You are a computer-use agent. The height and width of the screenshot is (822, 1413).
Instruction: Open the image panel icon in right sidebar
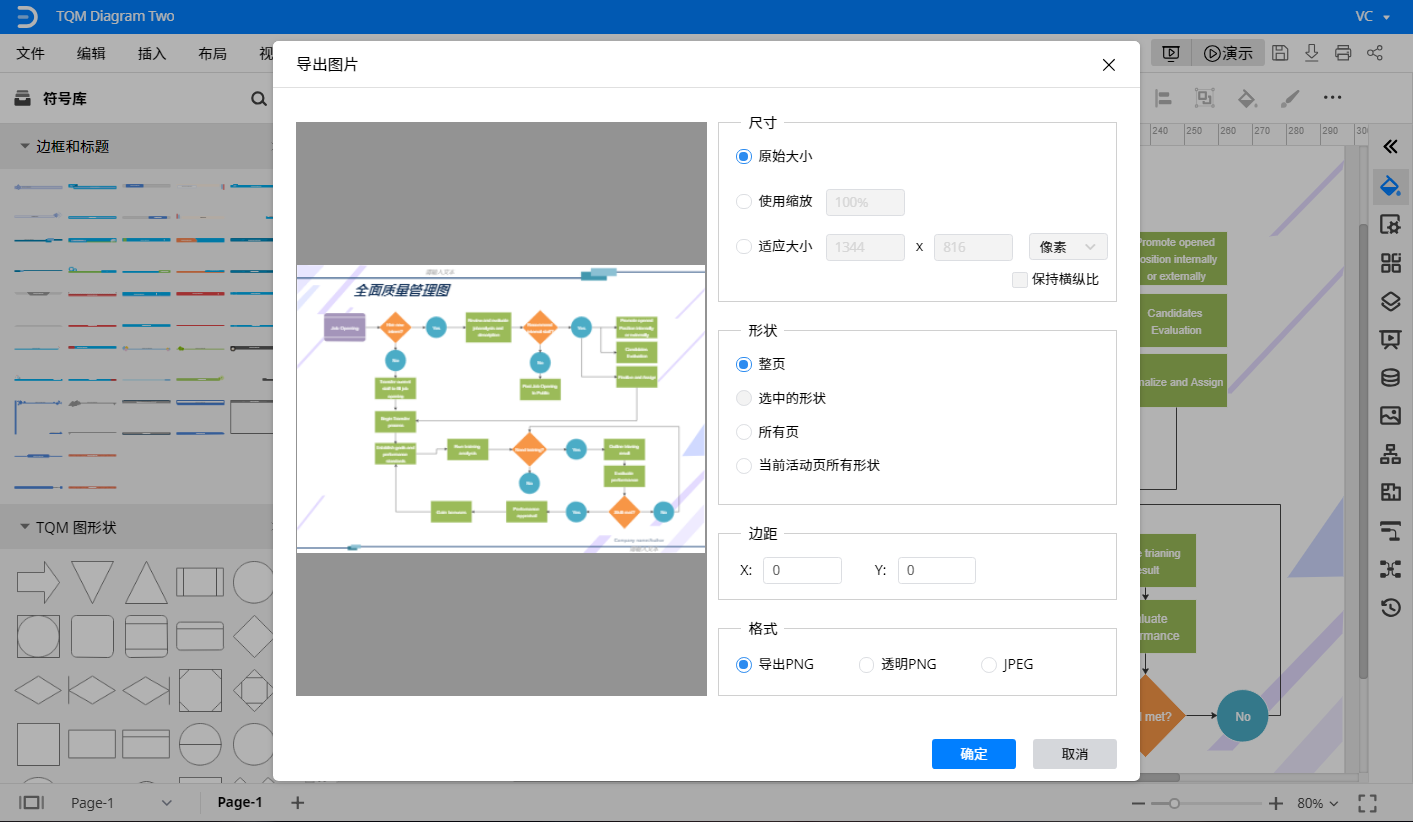[1389, 415]
